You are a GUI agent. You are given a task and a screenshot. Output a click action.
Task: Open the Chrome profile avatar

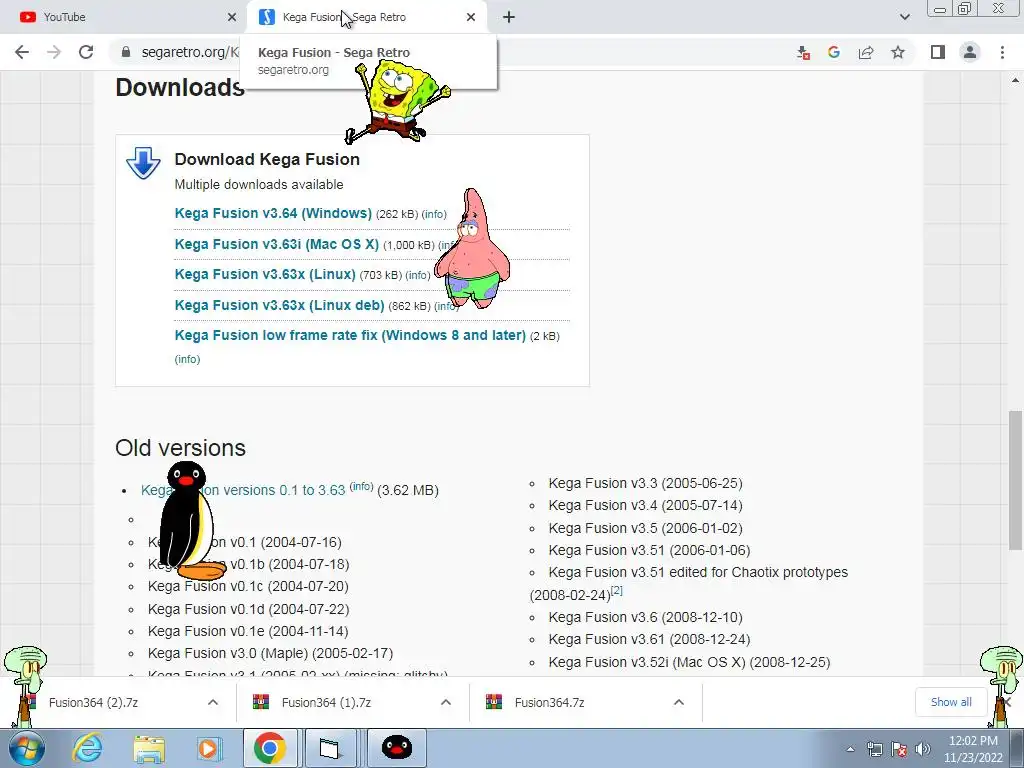[970, 52]
